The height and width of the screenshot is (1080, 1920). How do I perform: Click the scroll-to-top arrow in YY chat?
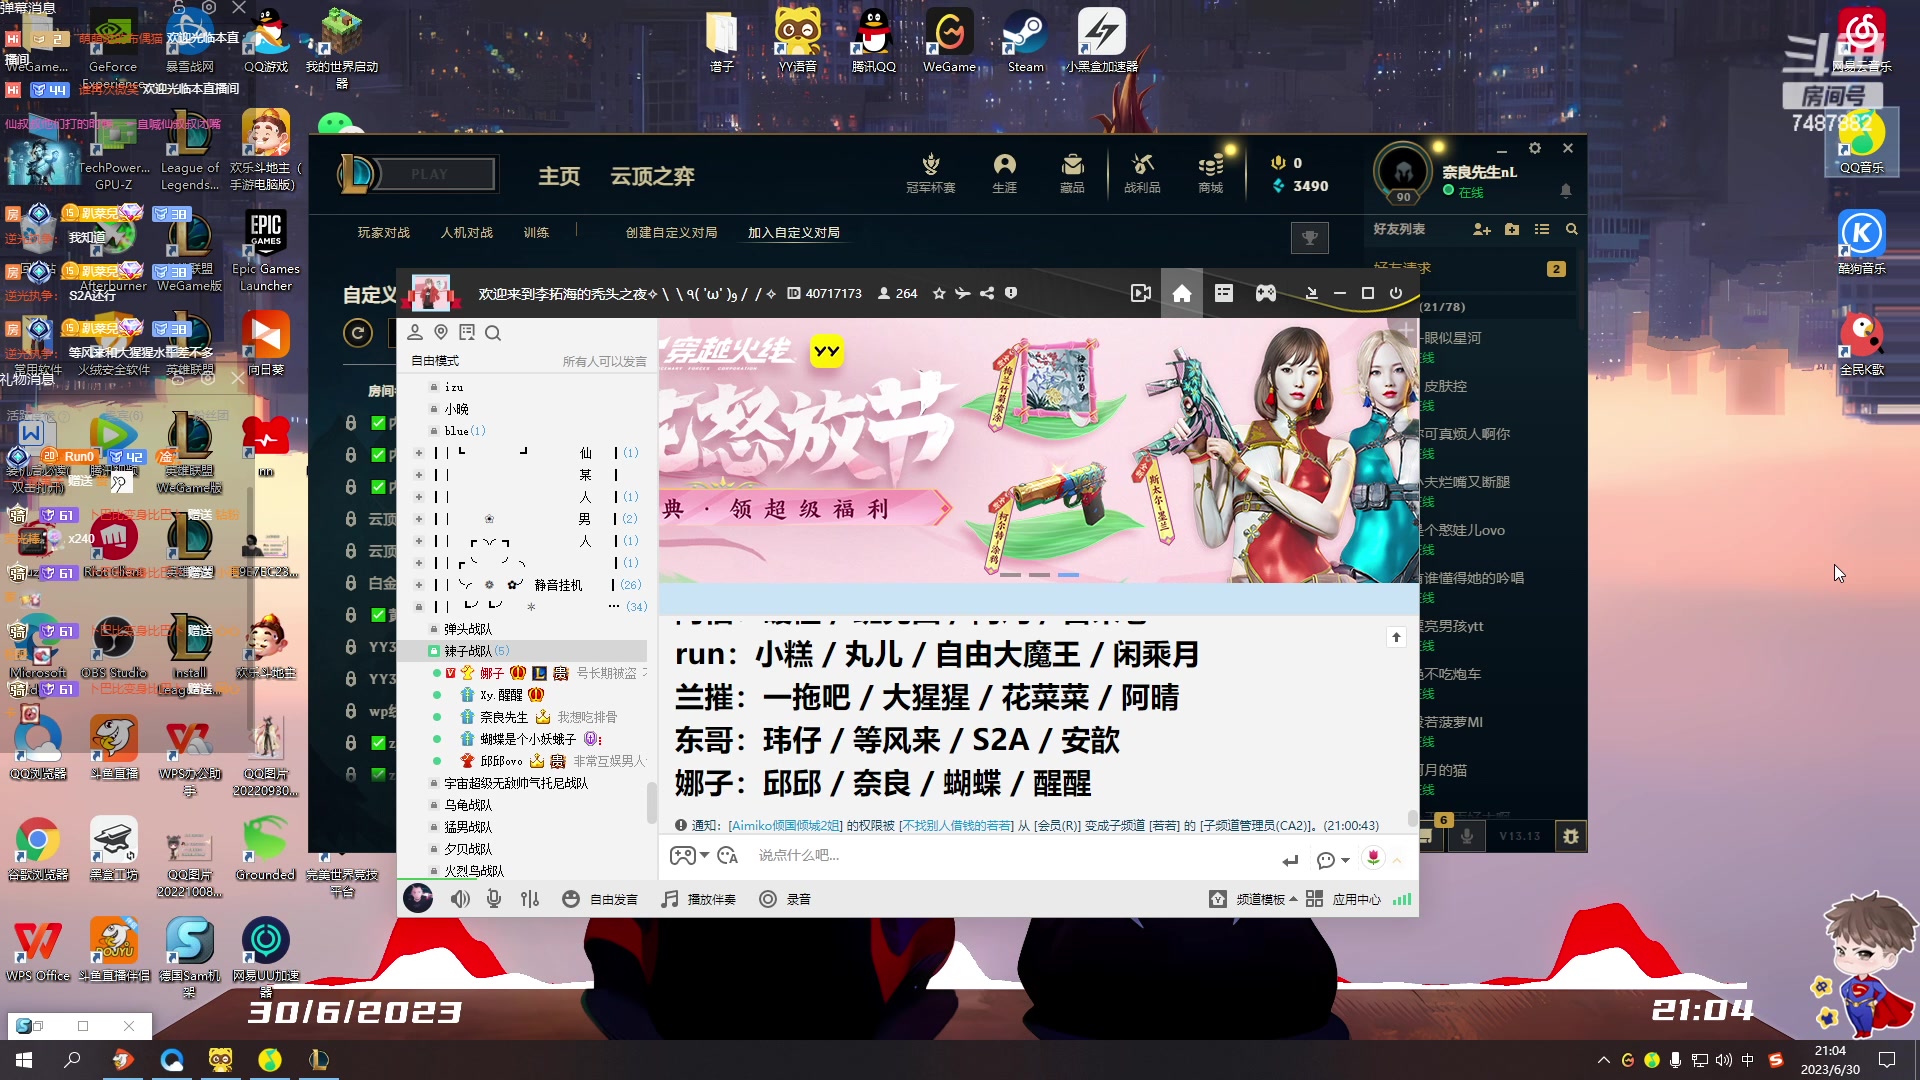point(1396,637)
